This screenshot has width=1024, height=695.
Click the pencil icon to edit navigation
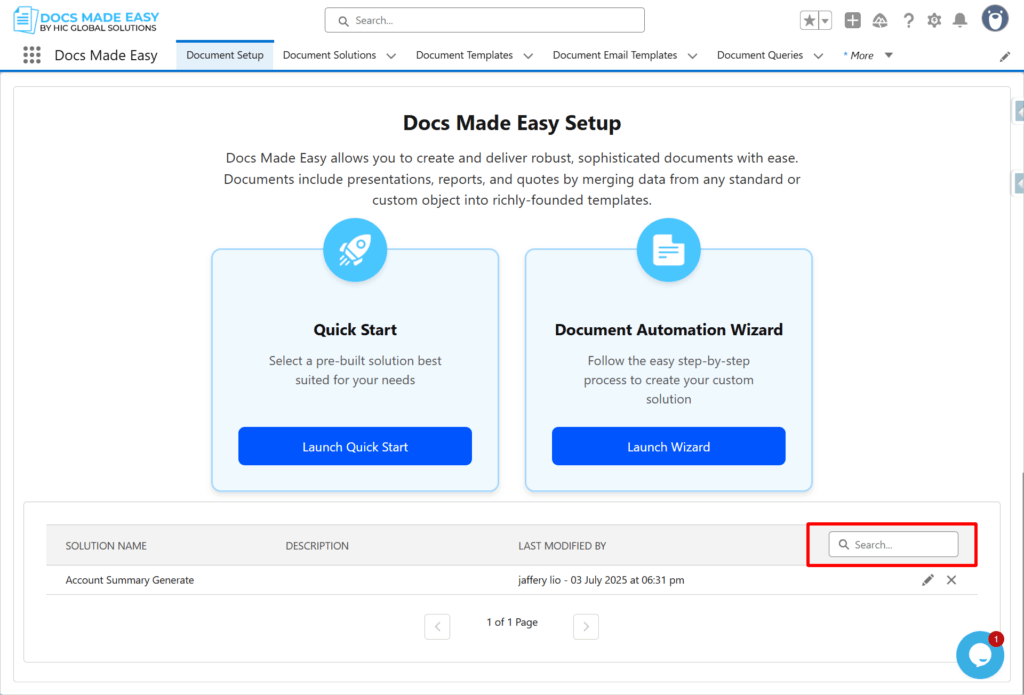(x=1005, y=57)
